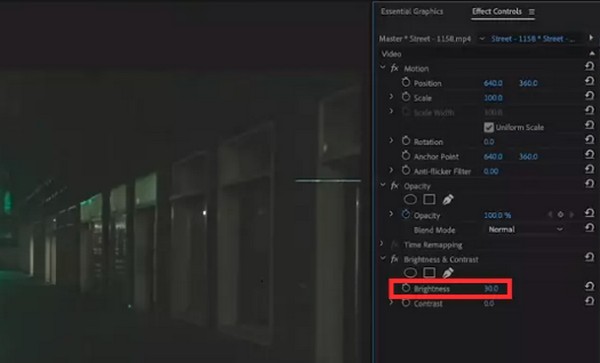
Task: Reset the Anti-flicker Filter parameter
Action: coord(590,169)
